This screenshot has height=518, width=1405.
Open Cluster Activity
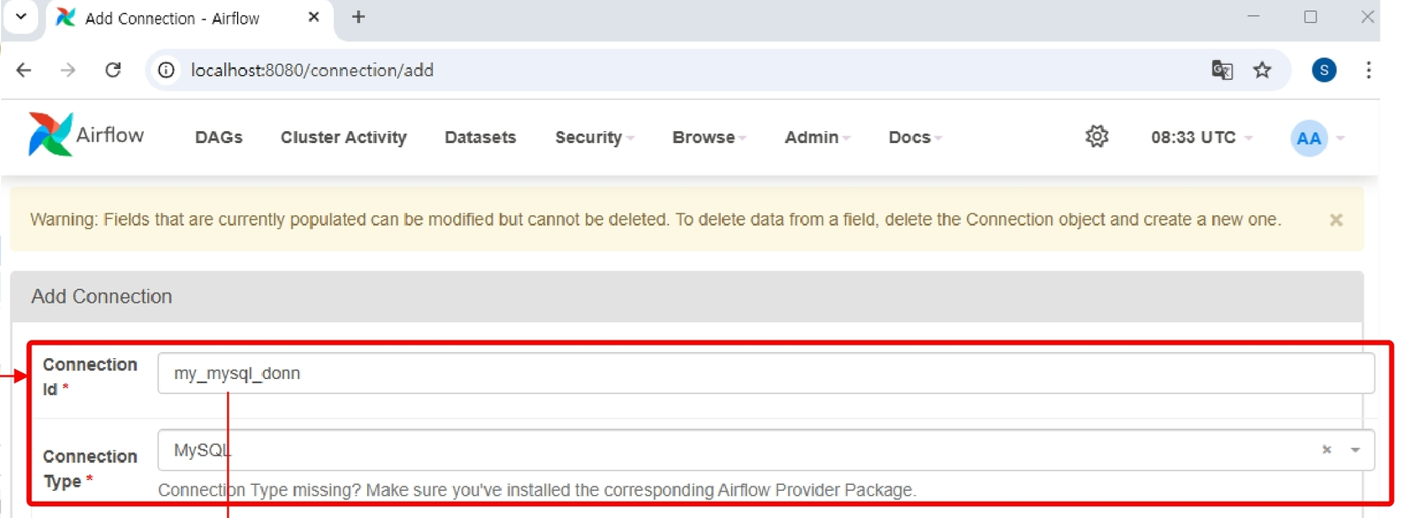point(344,138)
